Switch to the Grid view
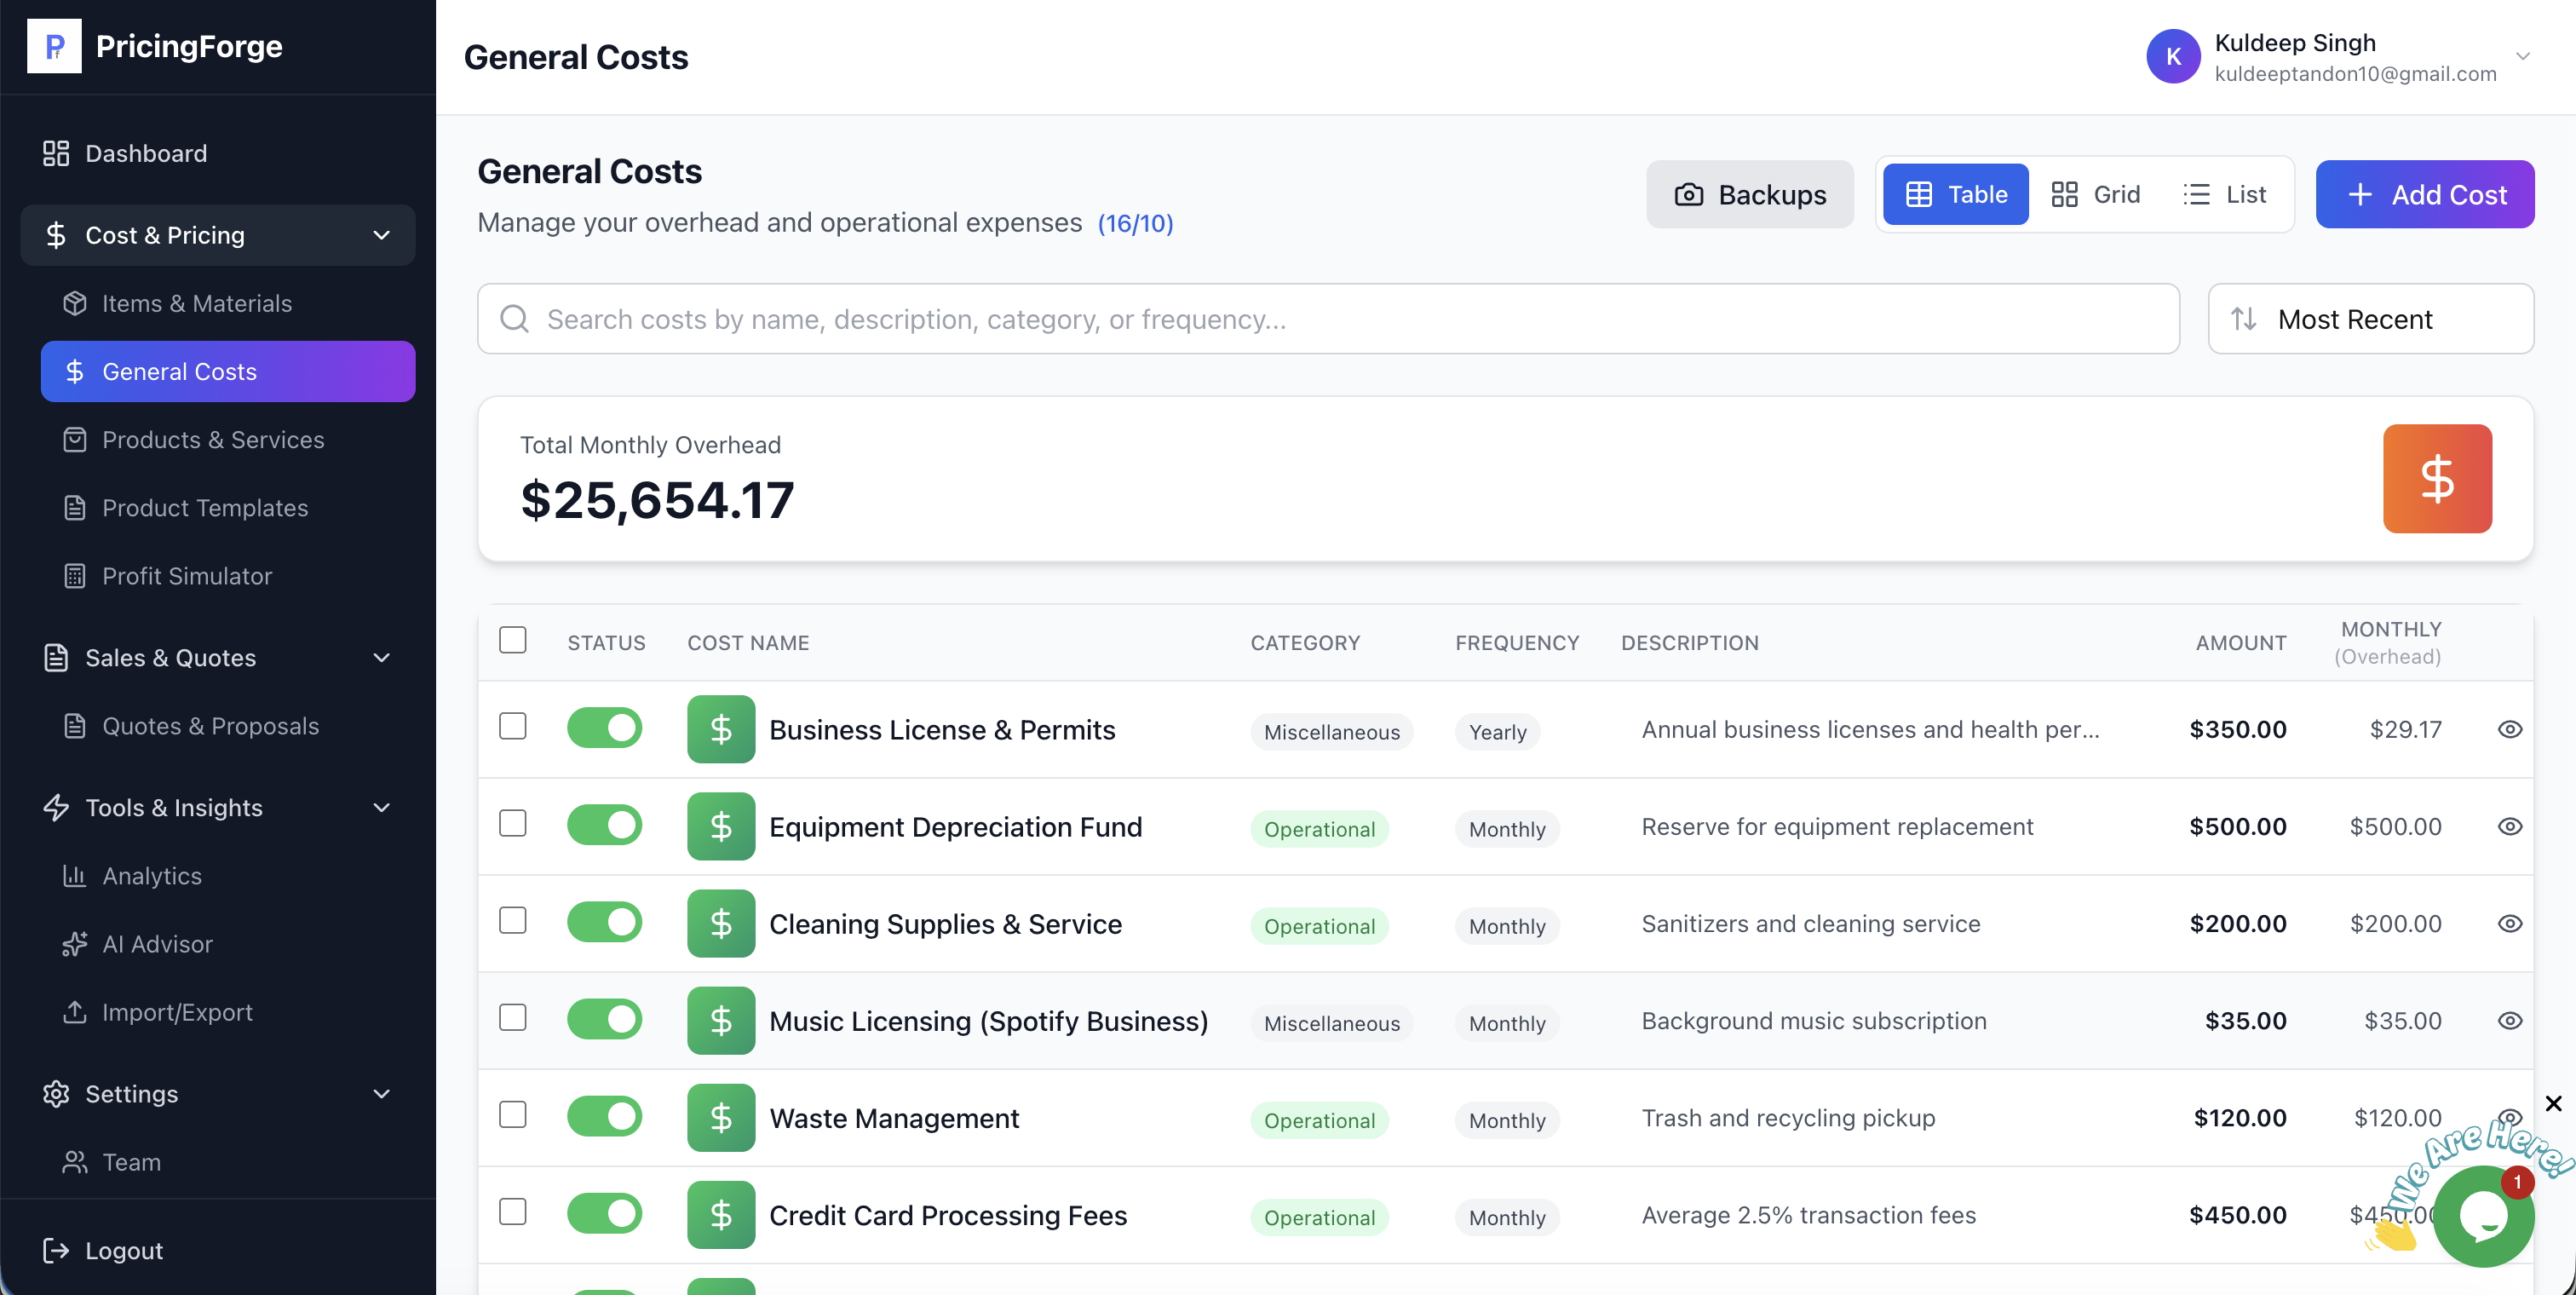 click(x=2095, y=194)
